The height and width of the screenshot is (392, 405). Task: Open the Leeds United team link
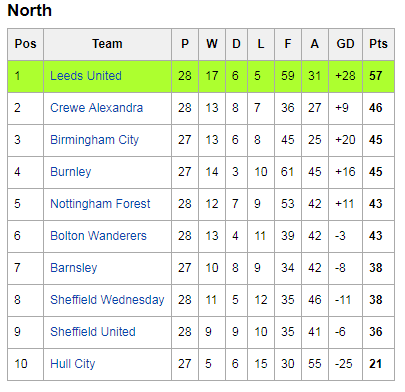tap(86, 76)
